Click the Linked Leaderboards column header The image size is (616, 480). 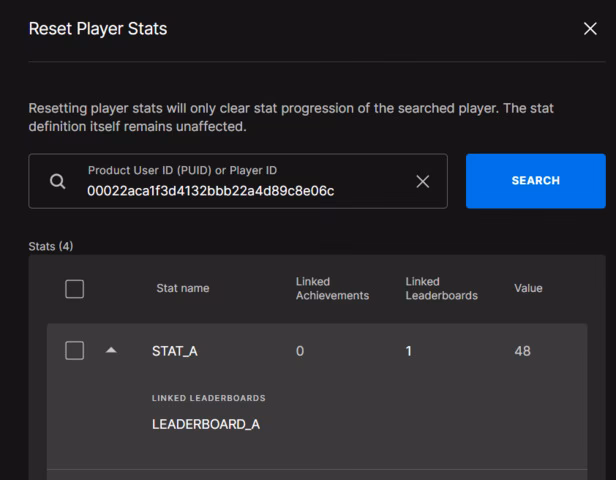442,288
